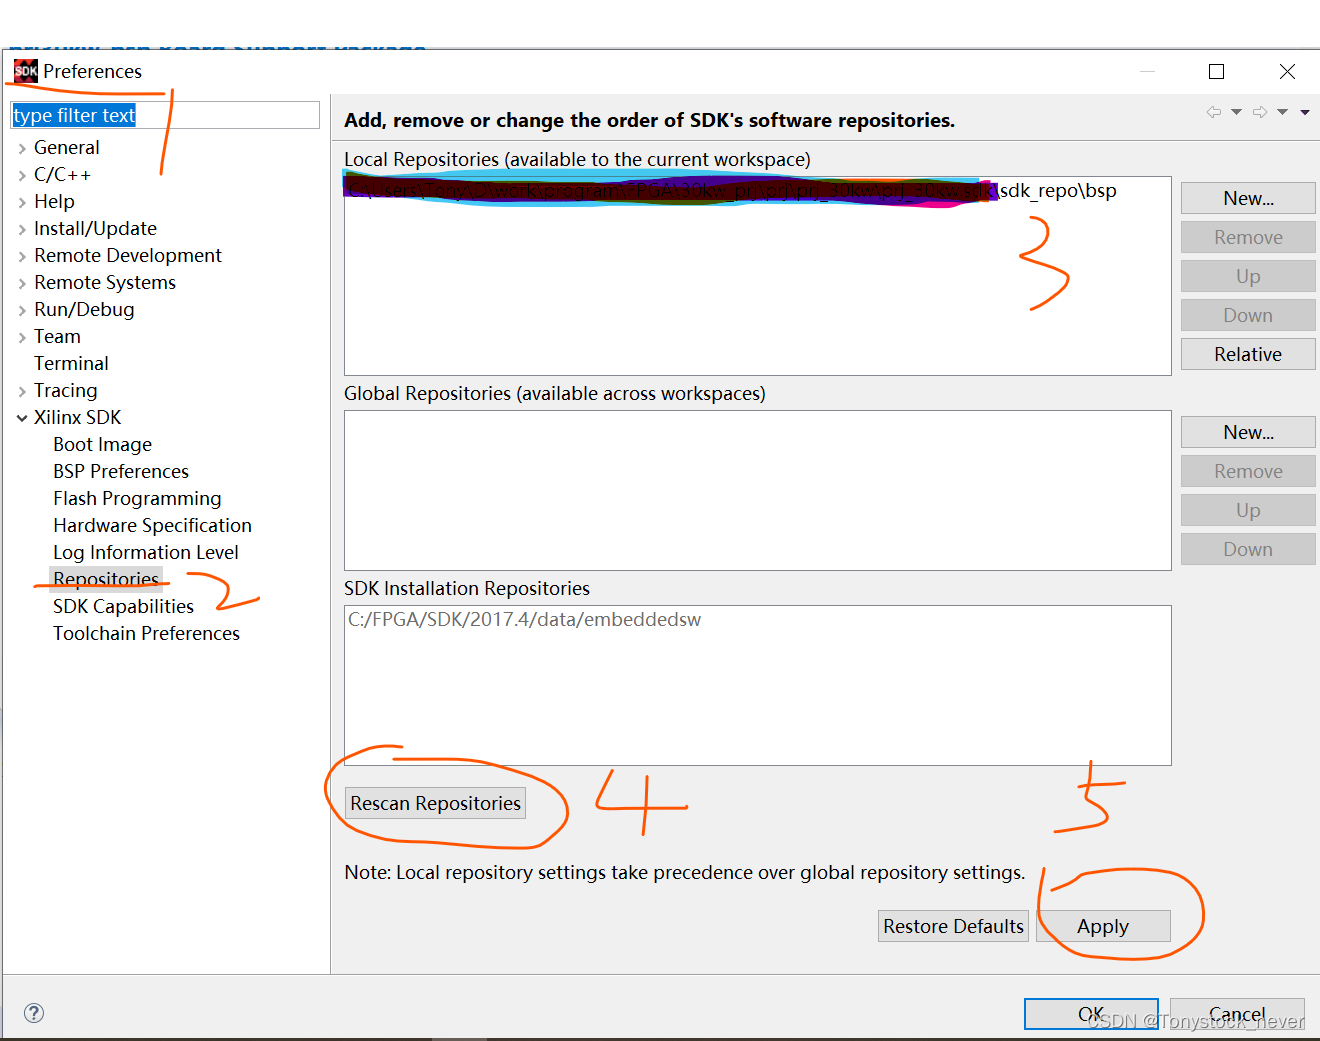Image resolution: width=1320 pixels, height=1041 pixels.
Task: Click Remove for Global Repositories
Action: click(1248, 471)
